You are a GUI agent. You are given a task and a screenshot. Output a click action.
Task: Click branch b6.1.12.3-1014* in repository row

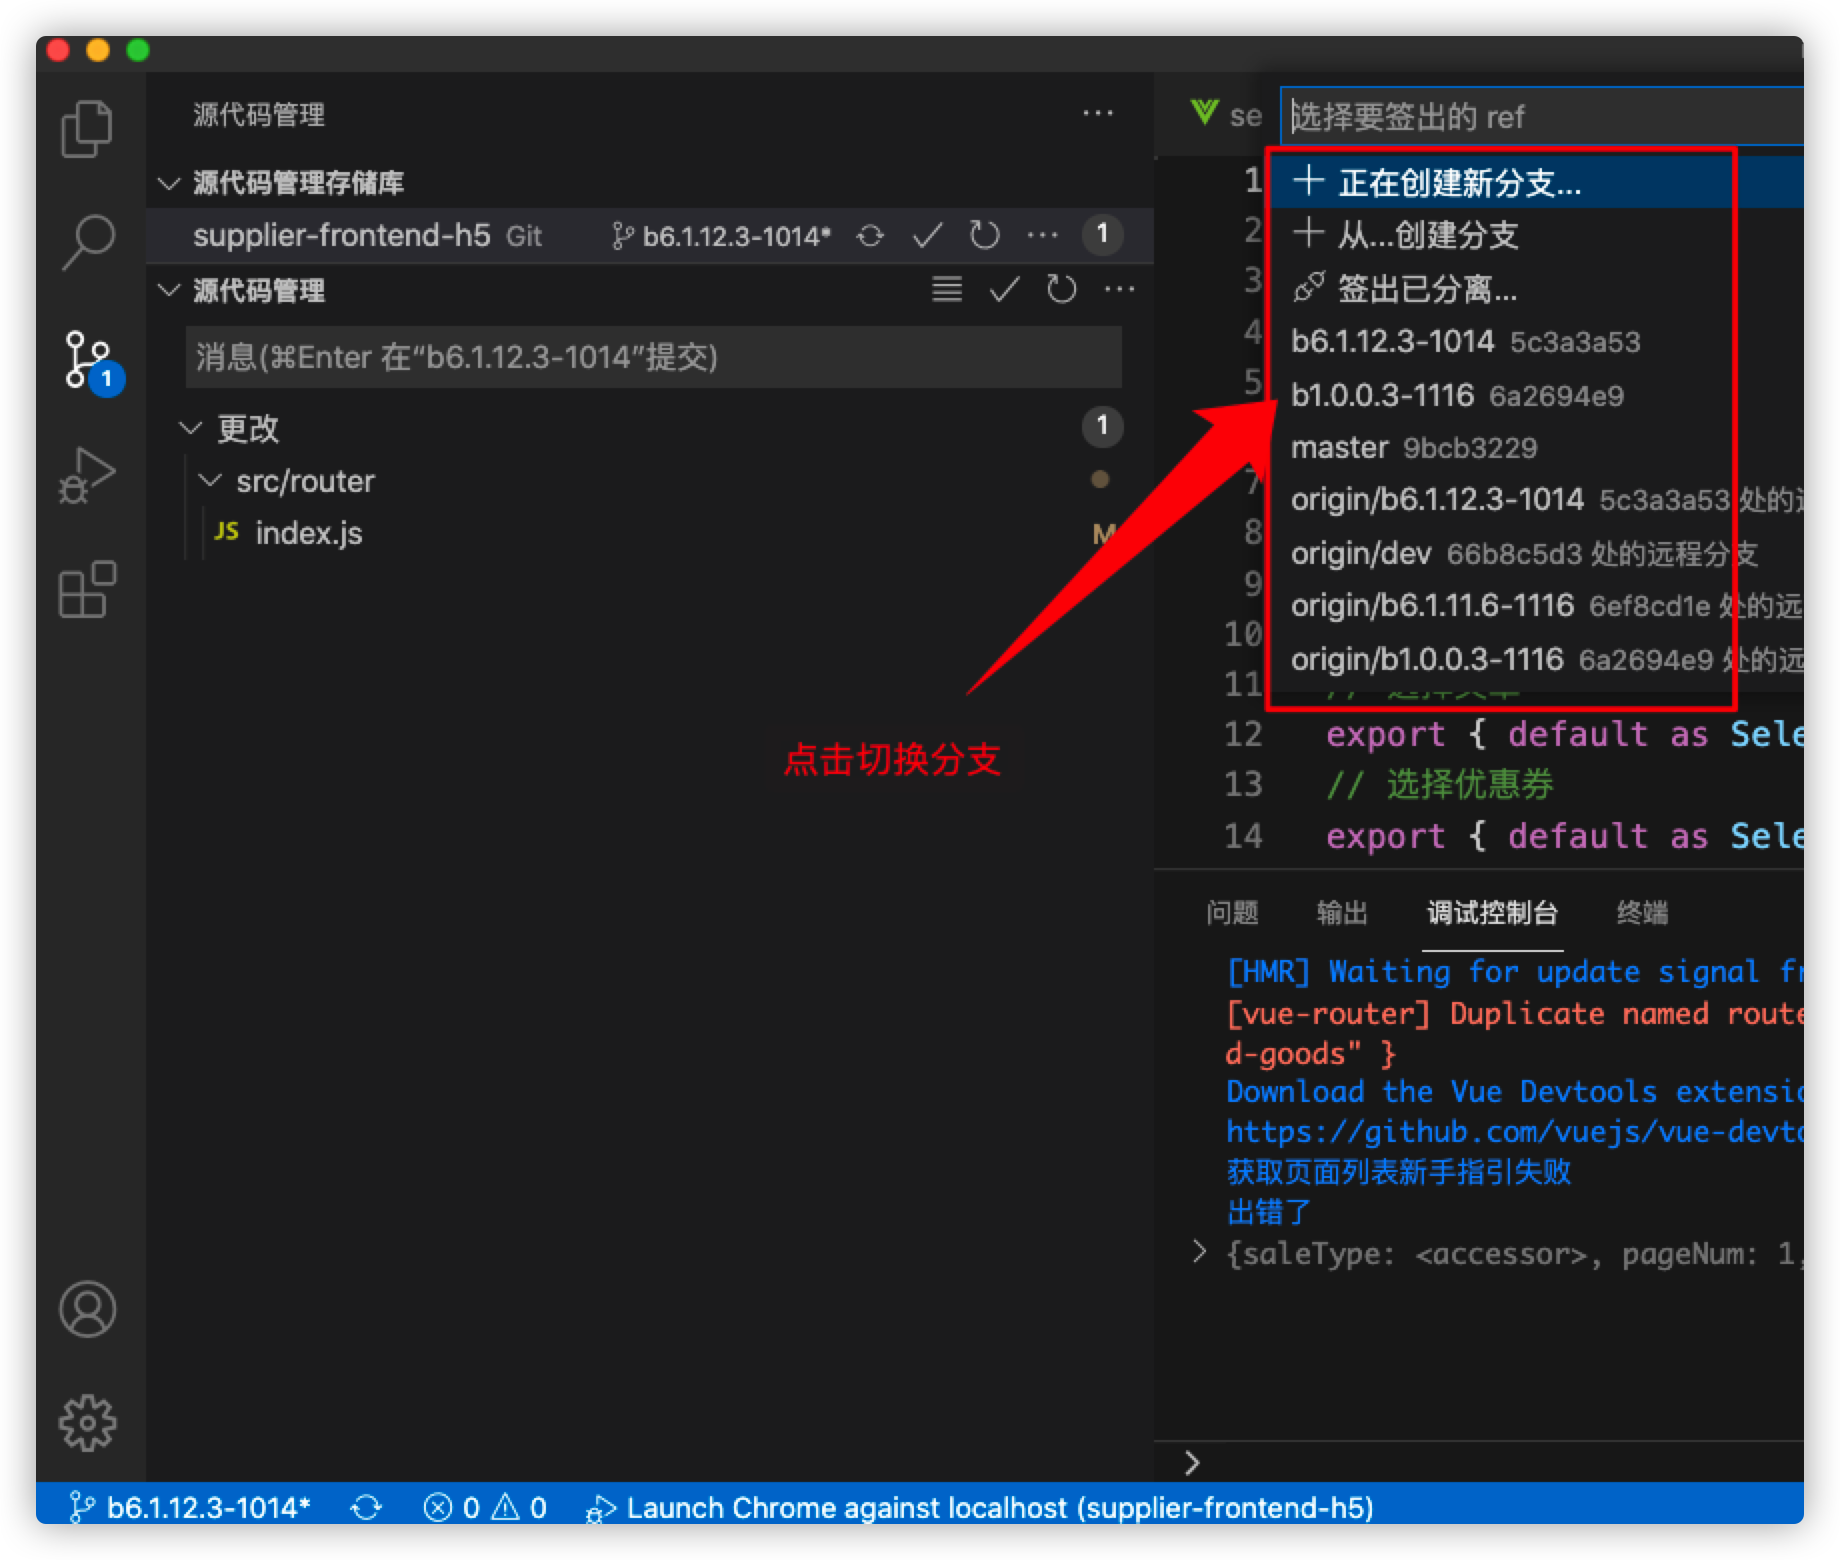(722, 236)
